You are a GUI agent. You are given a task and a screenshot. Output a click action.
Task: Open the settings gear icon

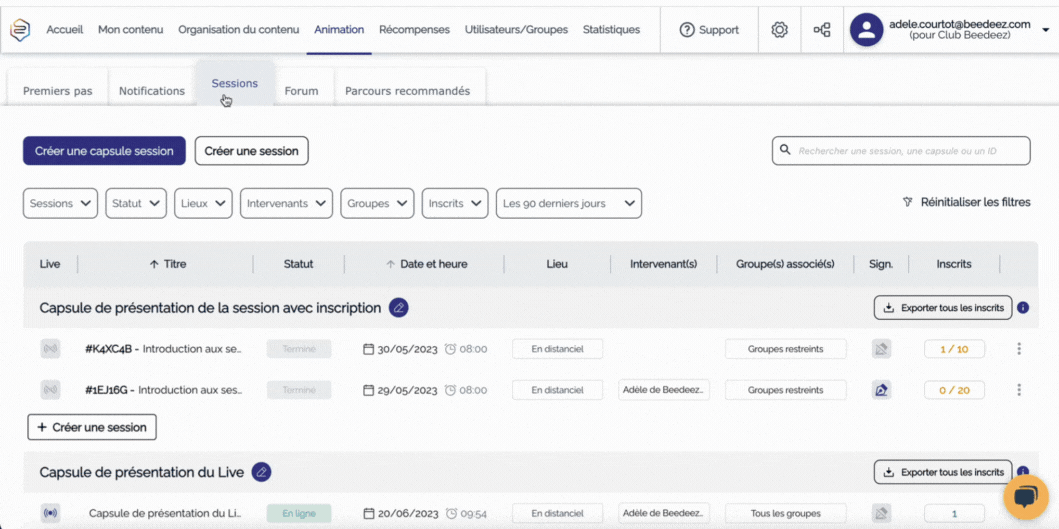(779, 30)
